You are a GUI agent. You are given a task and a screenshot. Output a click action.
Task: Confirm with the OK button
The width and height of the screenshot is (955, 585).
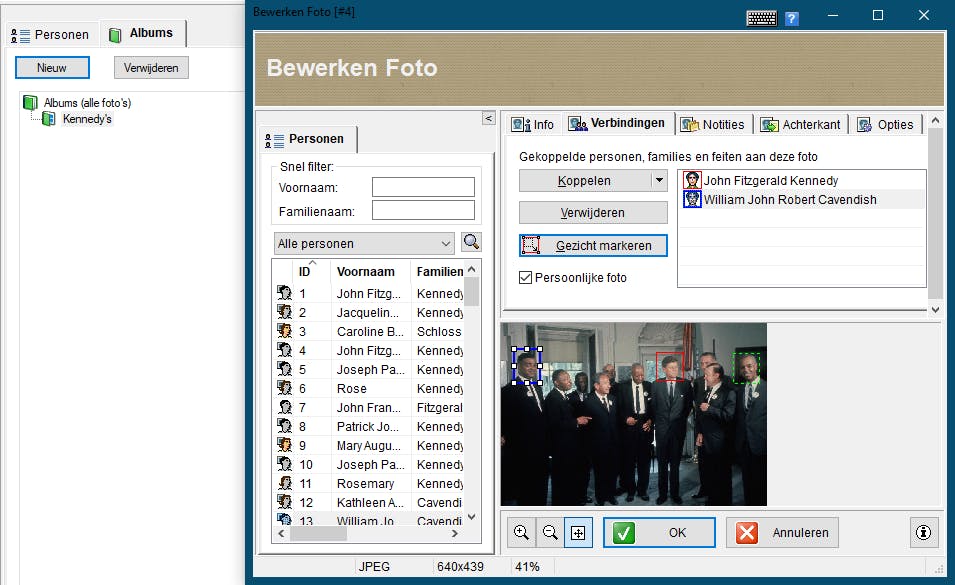coord(660,533)
